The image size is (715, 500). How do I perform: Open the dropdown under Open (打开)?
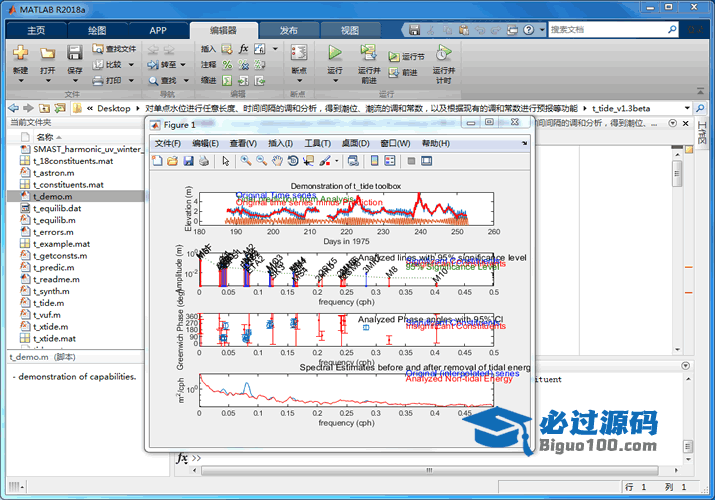(x=48, y=81)
